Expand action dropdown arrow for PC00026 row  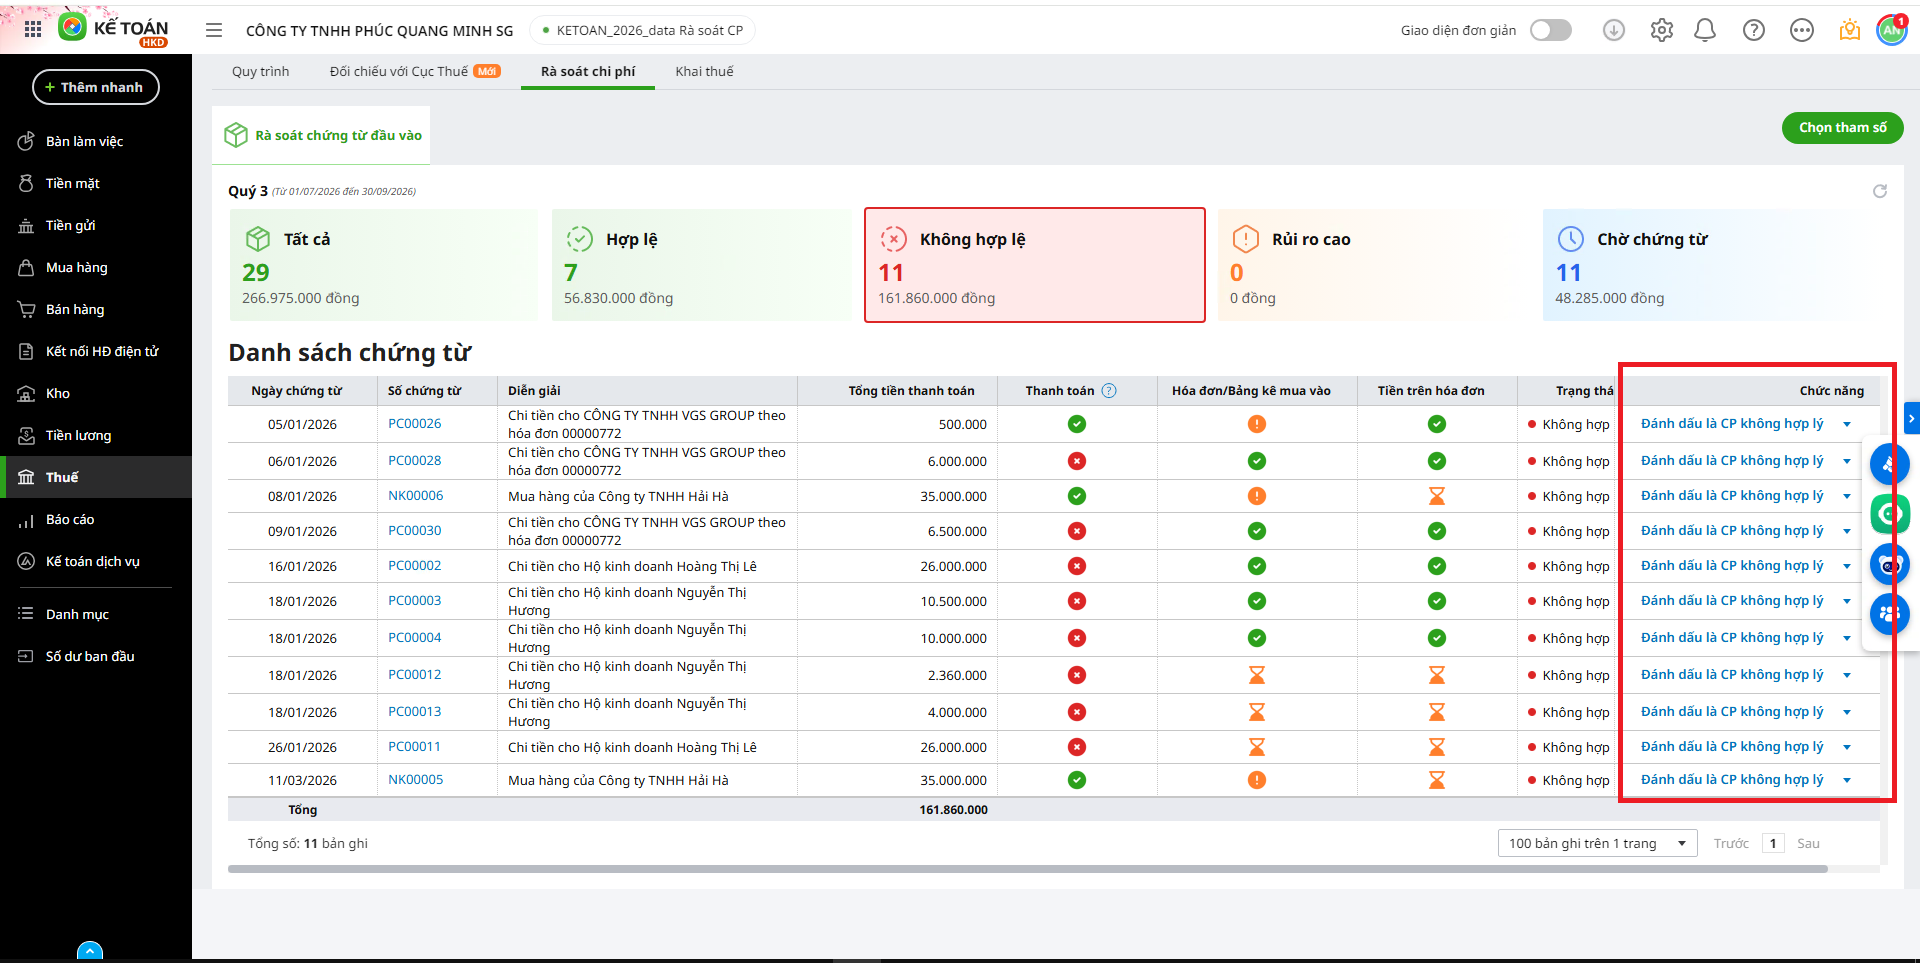tap(1847, 424)
